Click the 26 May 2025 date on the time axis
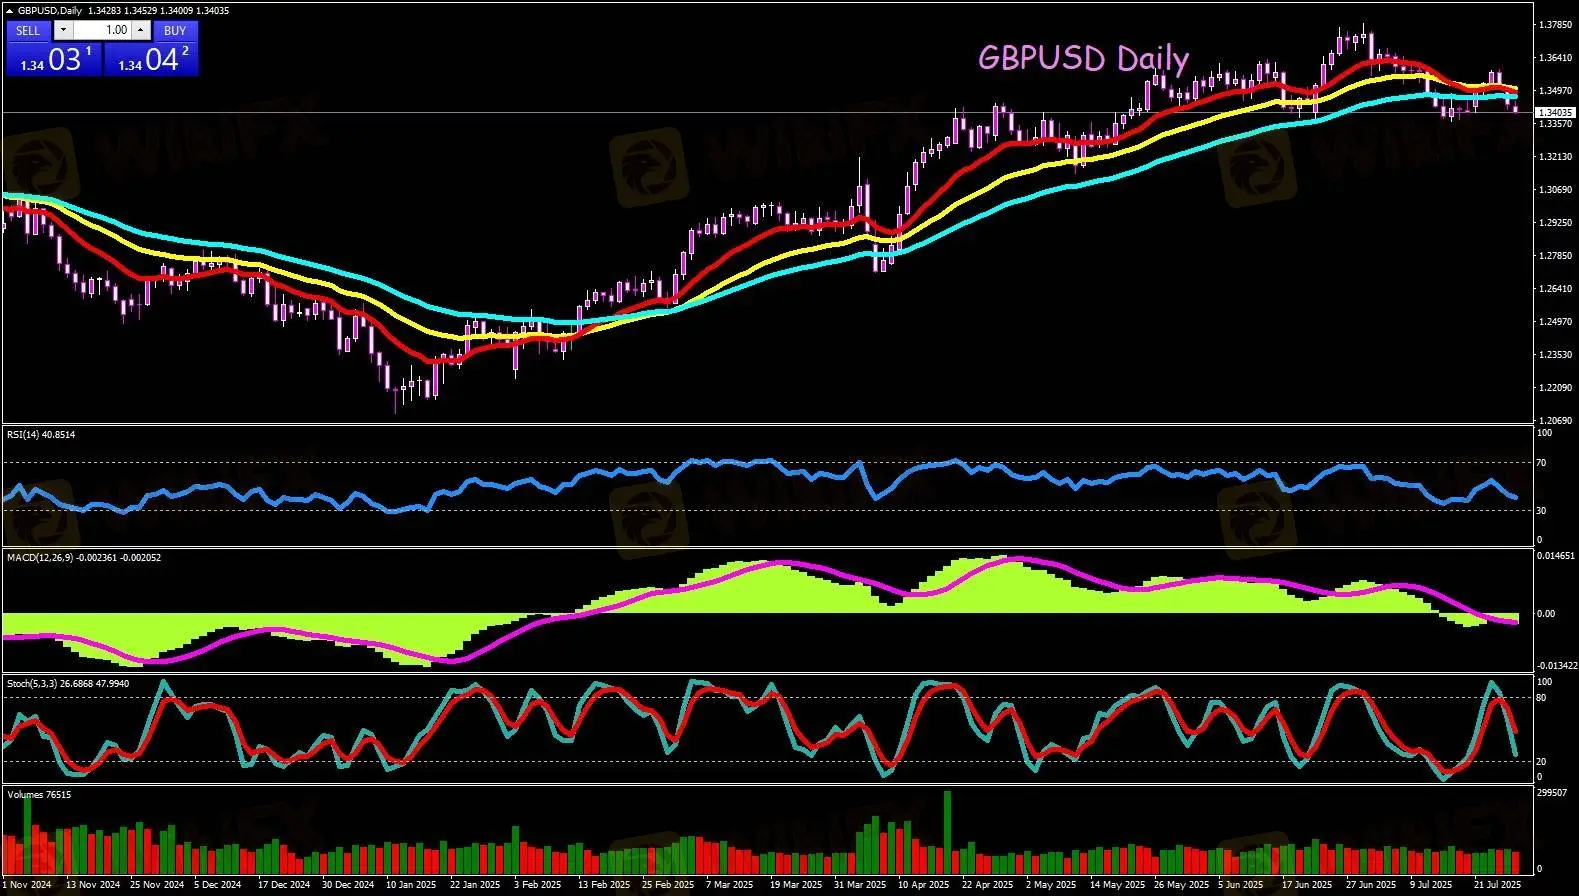The image size is (1579, 896). click(x=1181, y=884)
